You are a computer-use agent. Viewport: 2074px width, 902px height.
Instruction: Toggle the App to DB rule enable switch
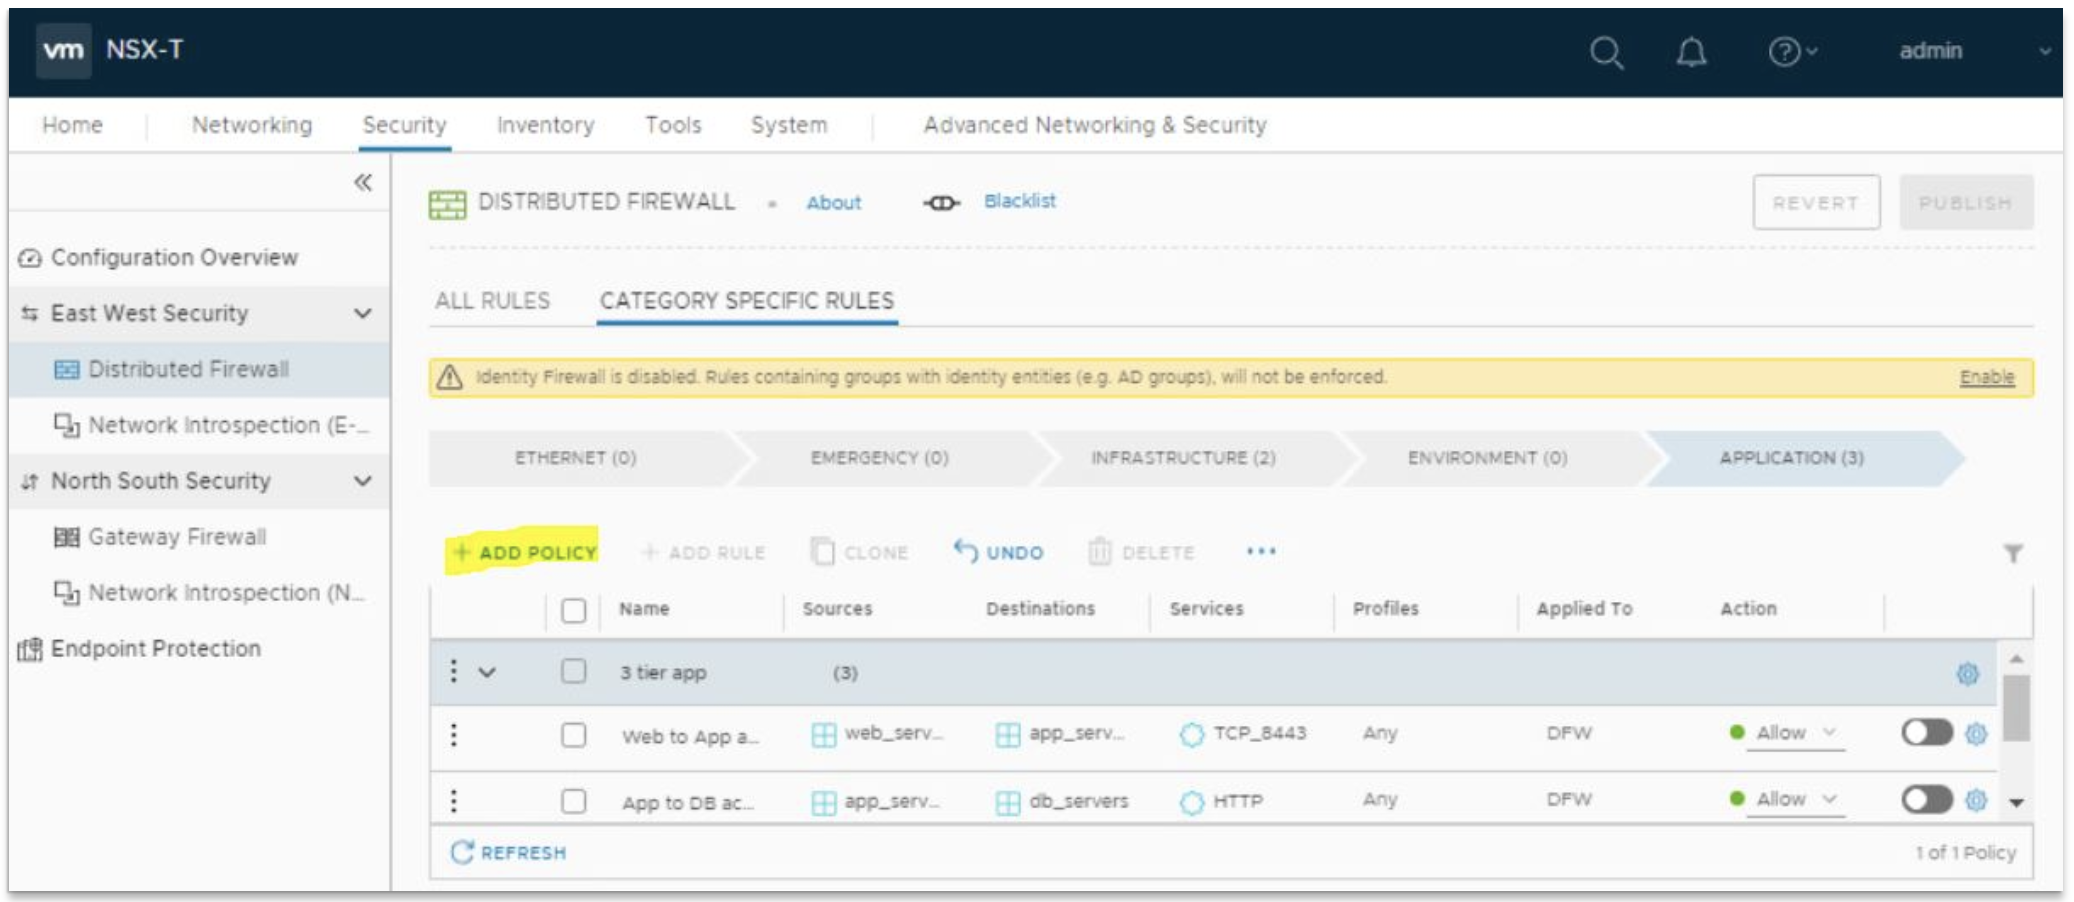click(1926, 799)
